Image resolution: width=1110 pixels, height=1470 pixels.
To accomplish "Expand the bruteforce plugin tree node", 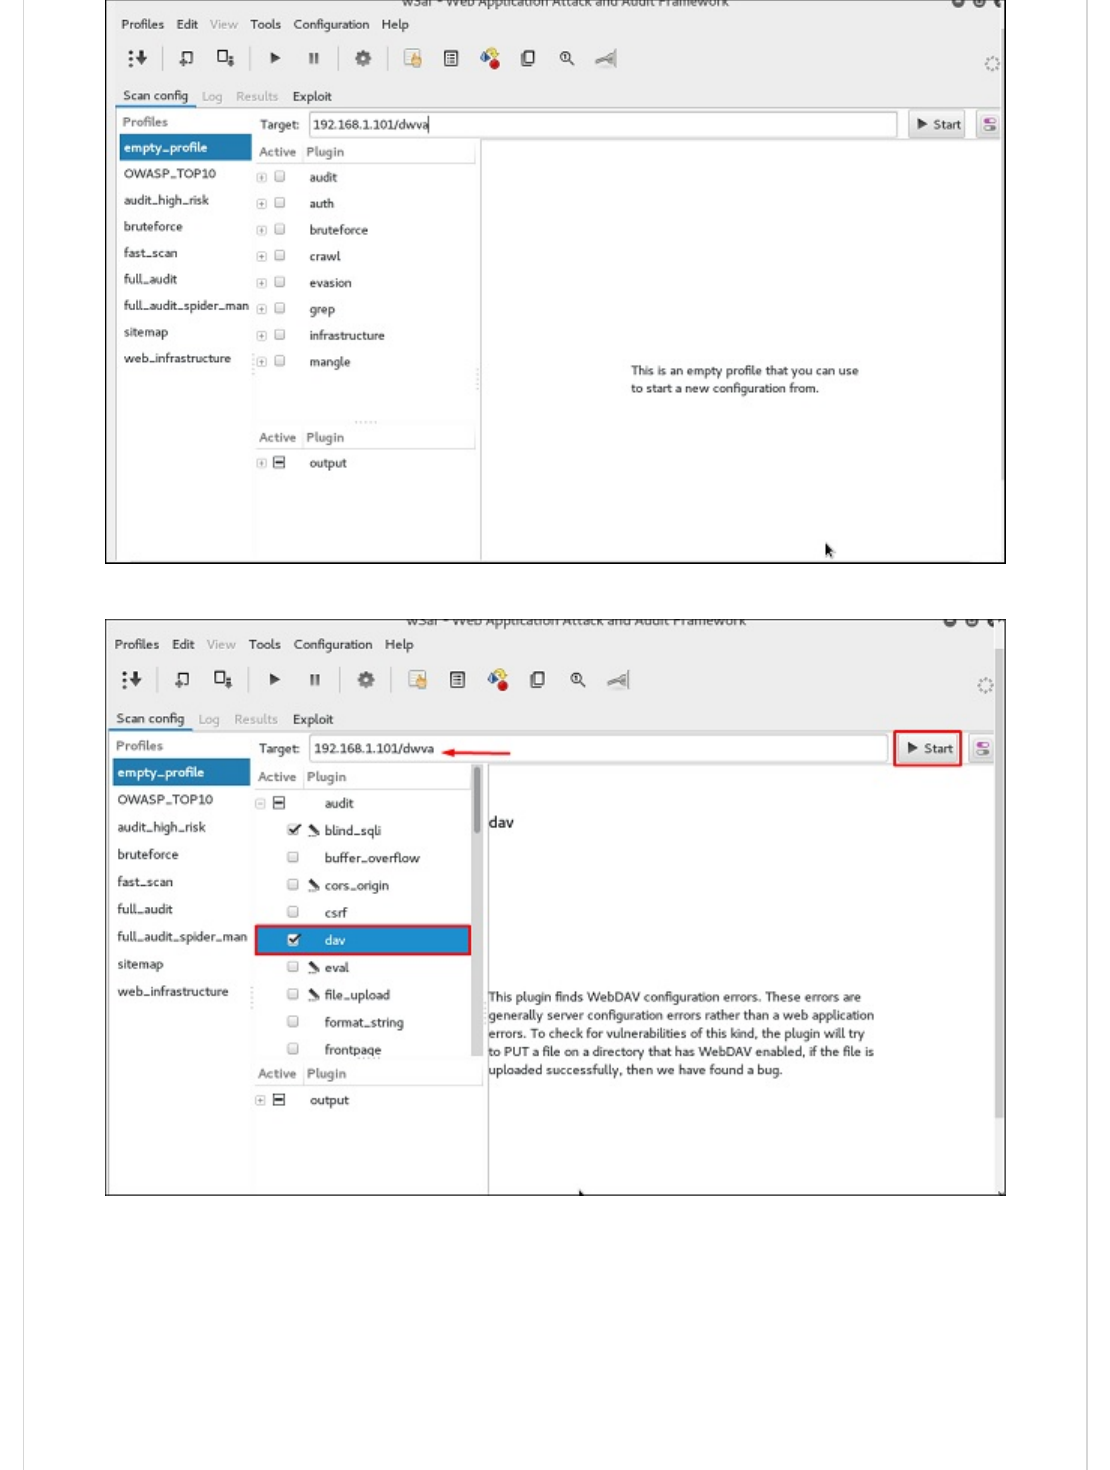I will click(x=262, y=230).
